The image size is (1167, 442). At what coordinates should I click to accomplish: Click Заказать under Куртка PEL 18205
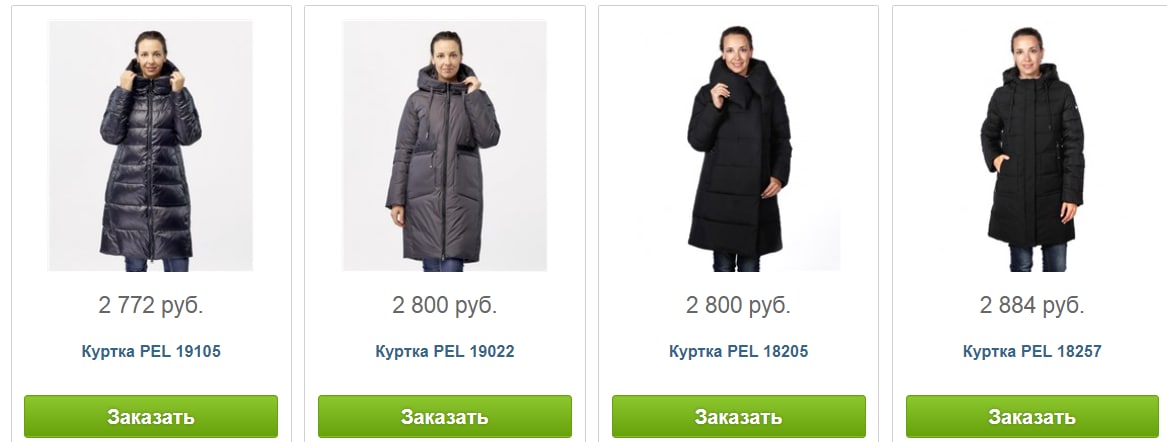coord(739,417)
